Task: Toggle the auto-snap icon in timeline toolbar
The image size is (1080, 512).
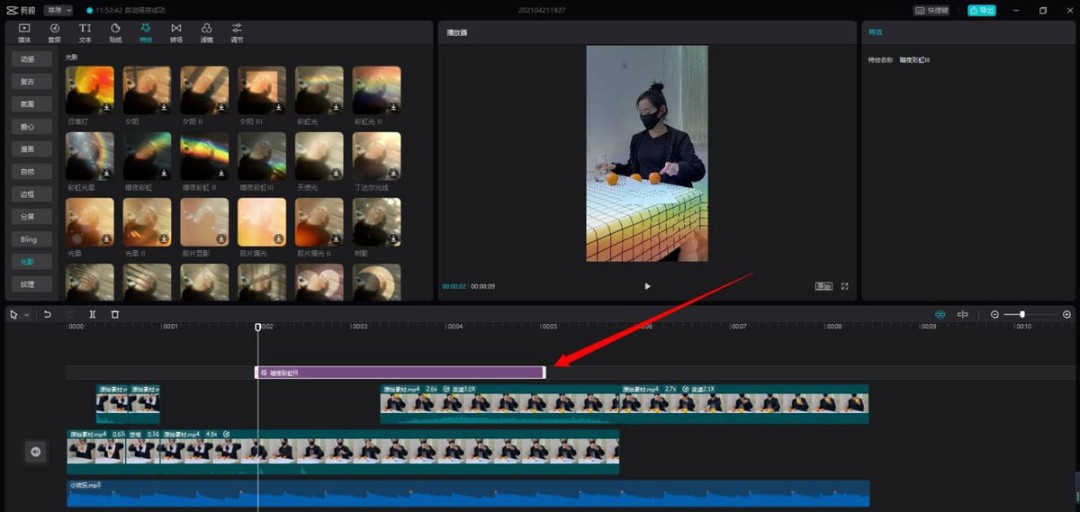Action: (963, 314)
